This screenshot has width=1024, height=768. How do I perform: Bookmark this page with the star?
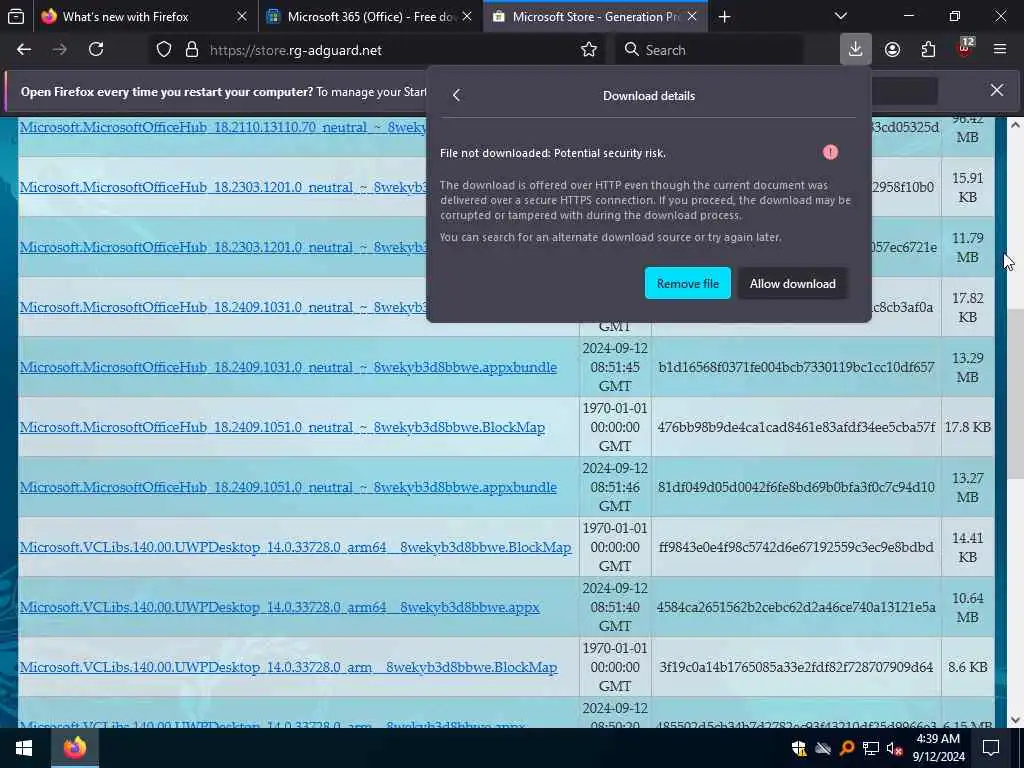[x=589, y=50]
